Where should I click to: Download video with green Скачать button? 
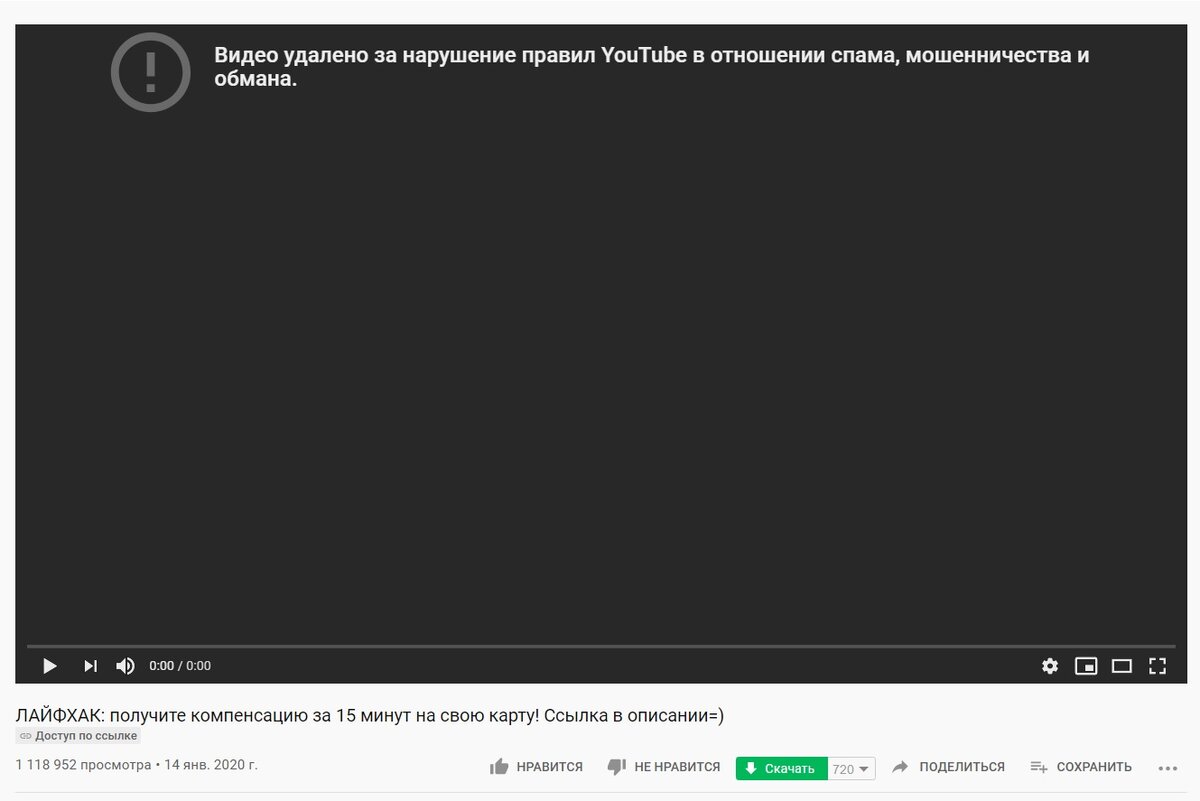[781, 768]
